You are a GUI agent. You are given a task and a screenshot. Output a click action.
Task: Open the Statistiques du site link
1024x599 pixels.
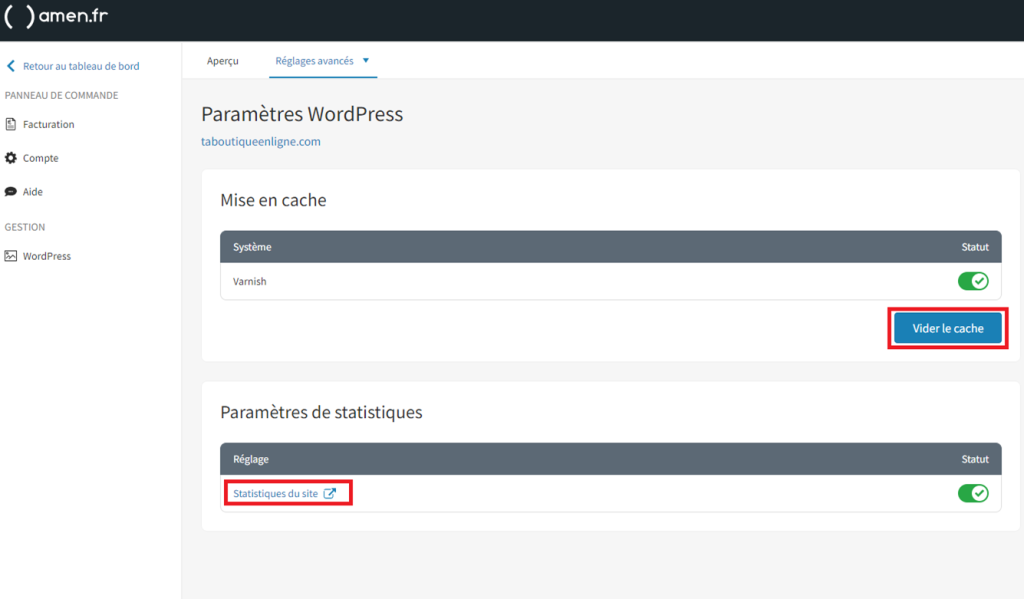[x=276, y=493]
